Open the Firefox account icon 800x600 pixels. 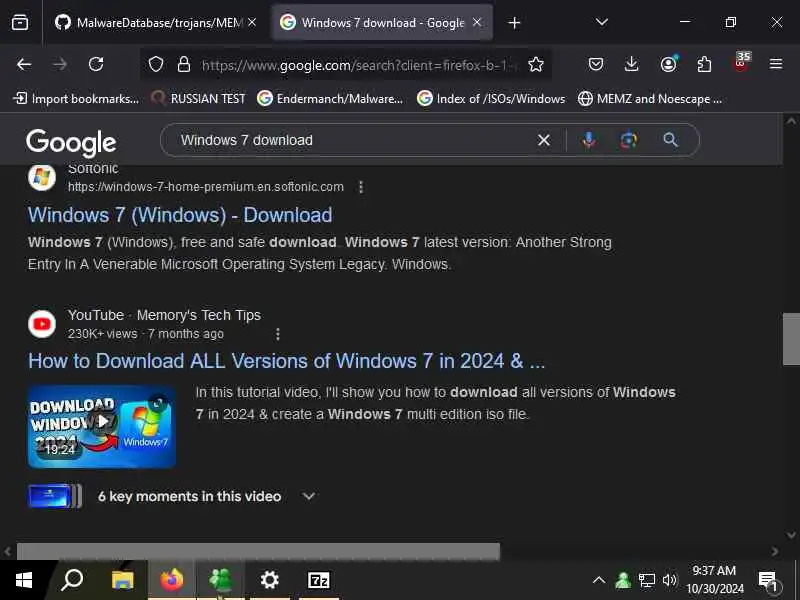668,64
